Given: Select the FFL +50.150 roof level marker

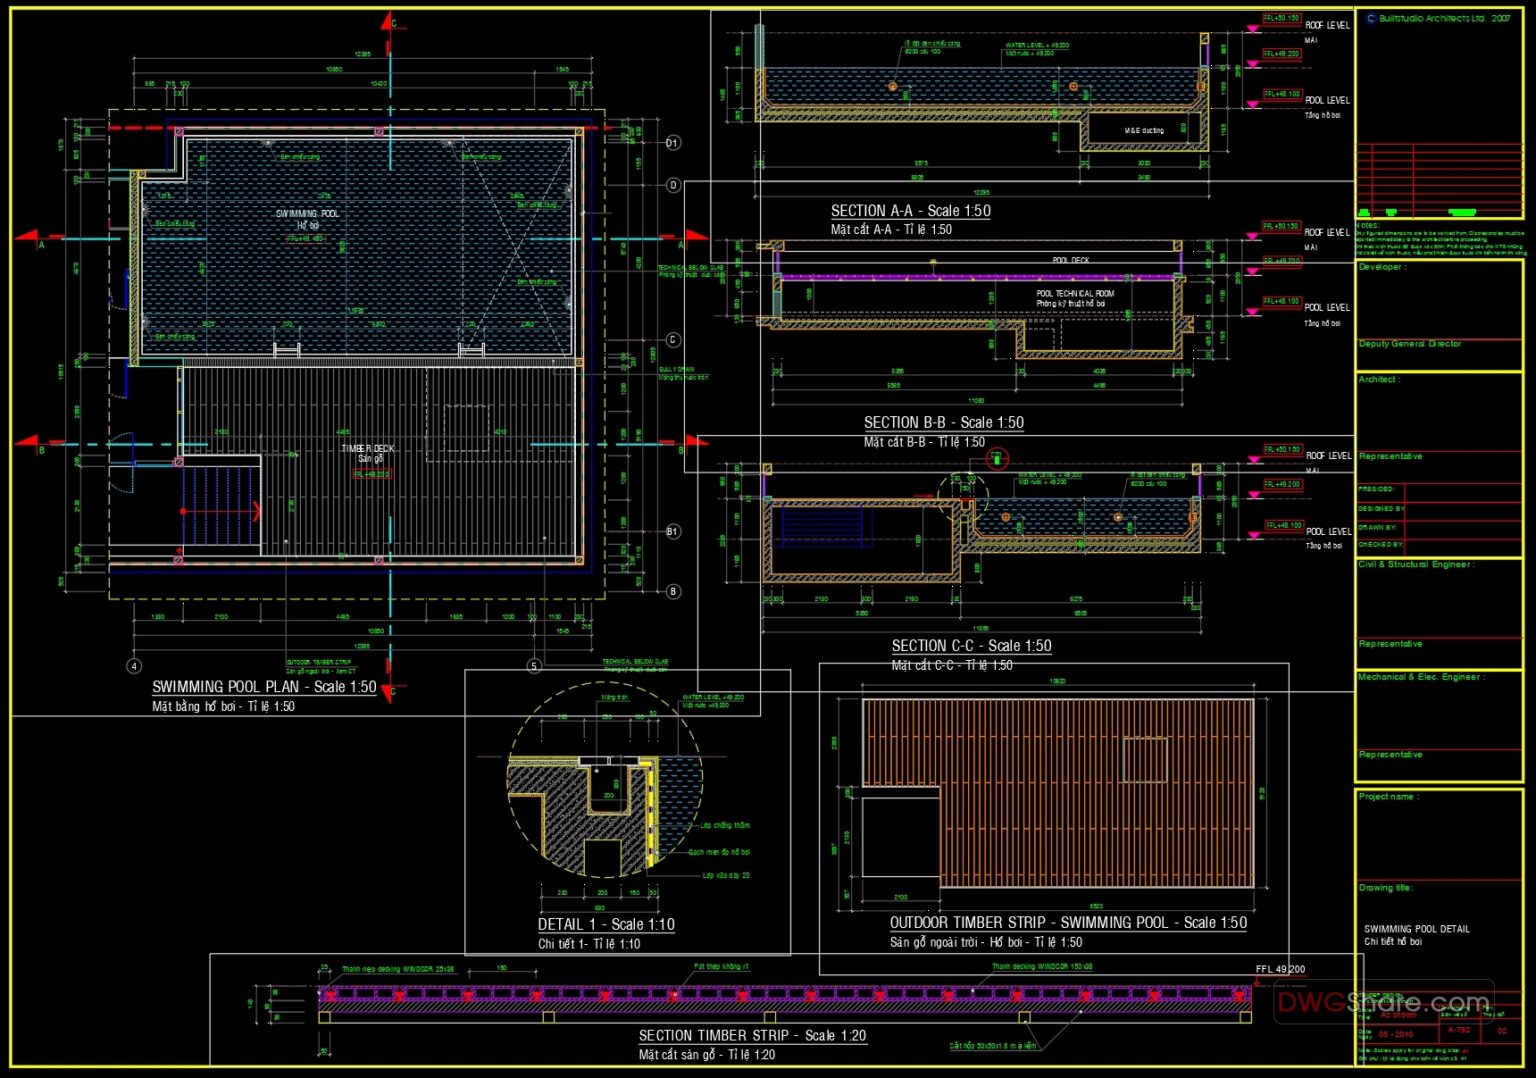Looking at the screenshot, I should click(1280, 17).
